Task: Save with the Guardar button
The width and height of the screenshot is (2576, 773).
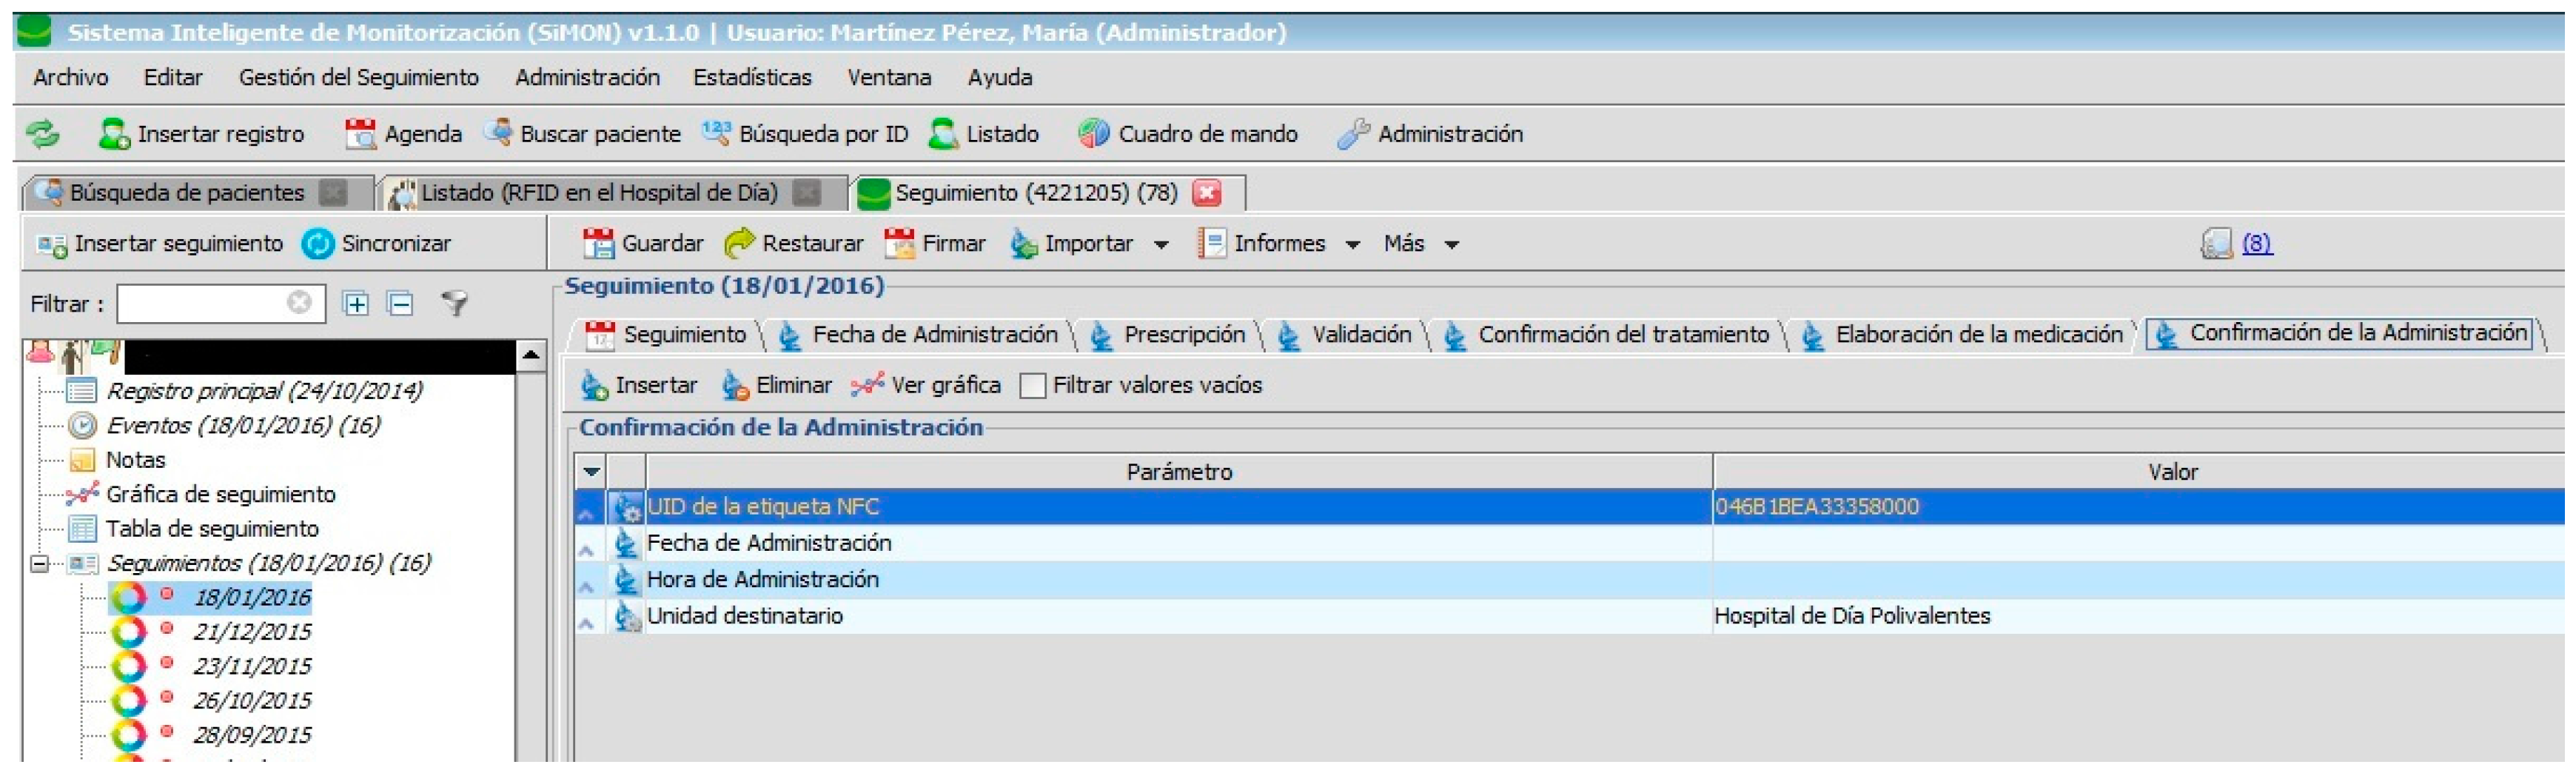Action: click(643, 244)
